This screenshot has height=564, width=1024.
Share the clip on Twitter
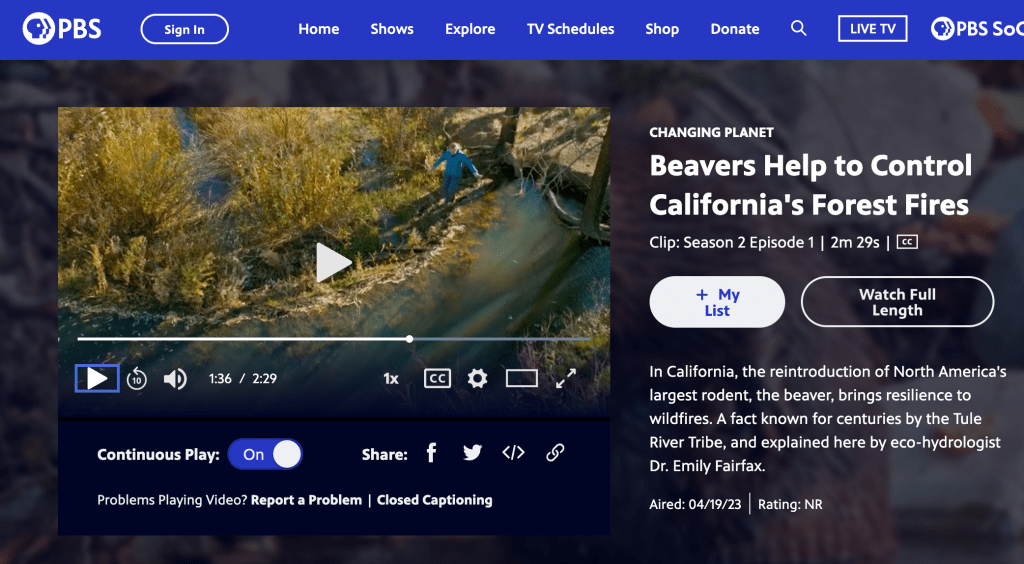pyautogui.click(x=472, y=453)
